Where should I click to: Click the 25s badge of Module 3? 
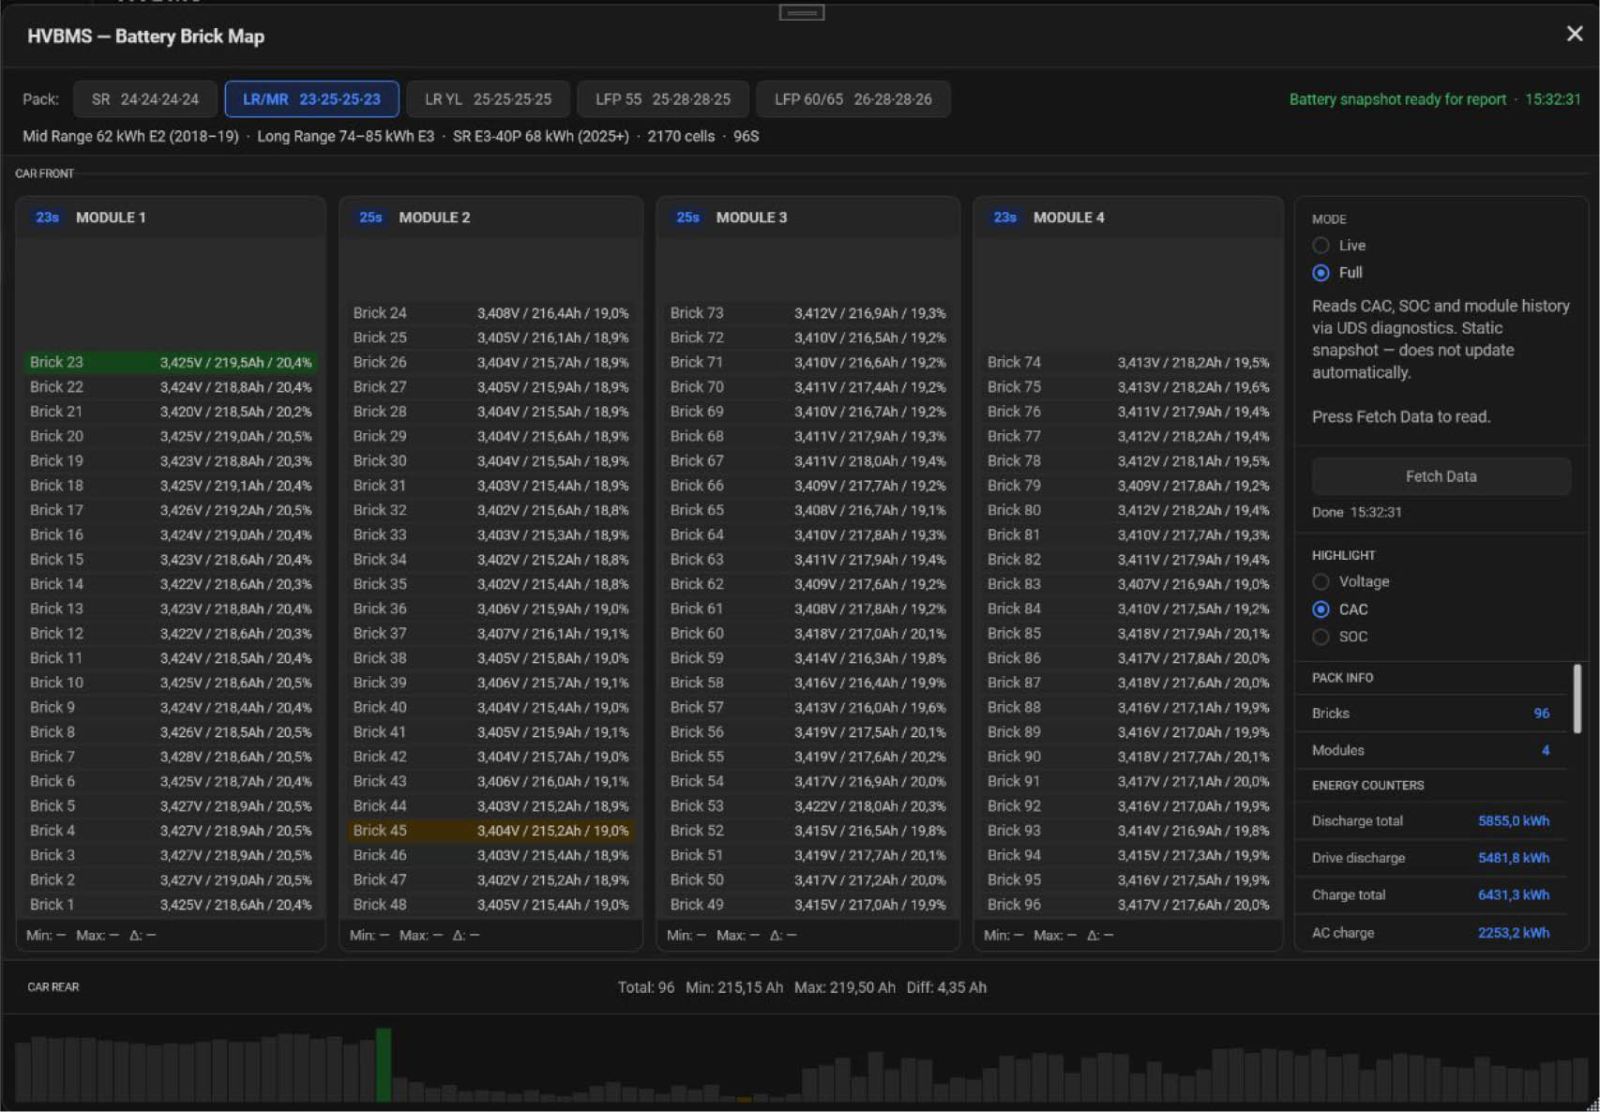tap(687, 217)
